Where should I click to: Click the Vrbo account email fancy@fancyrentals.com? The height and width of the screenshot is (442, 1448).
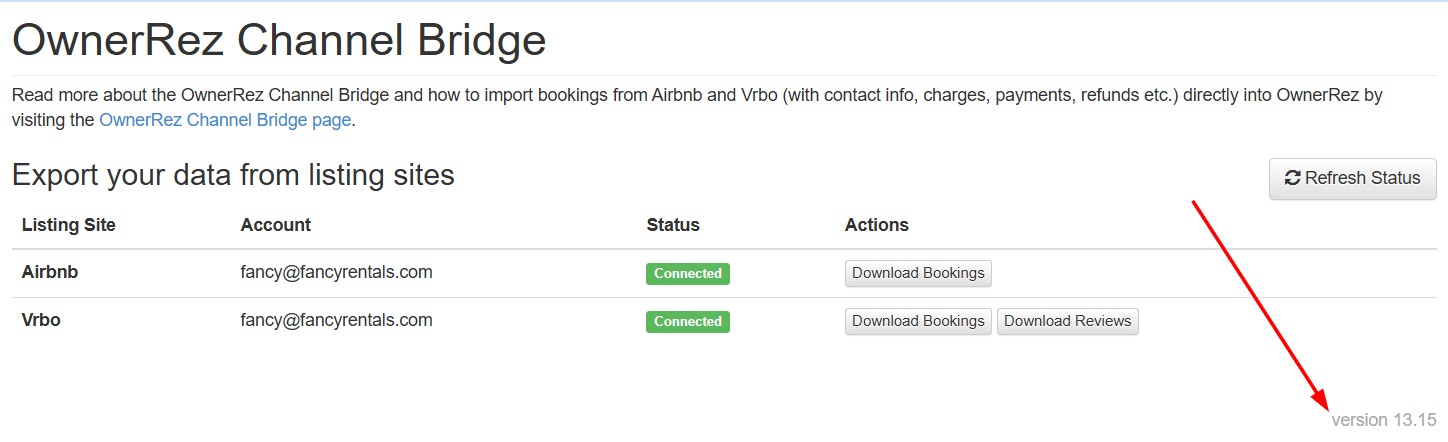[336, 320]
